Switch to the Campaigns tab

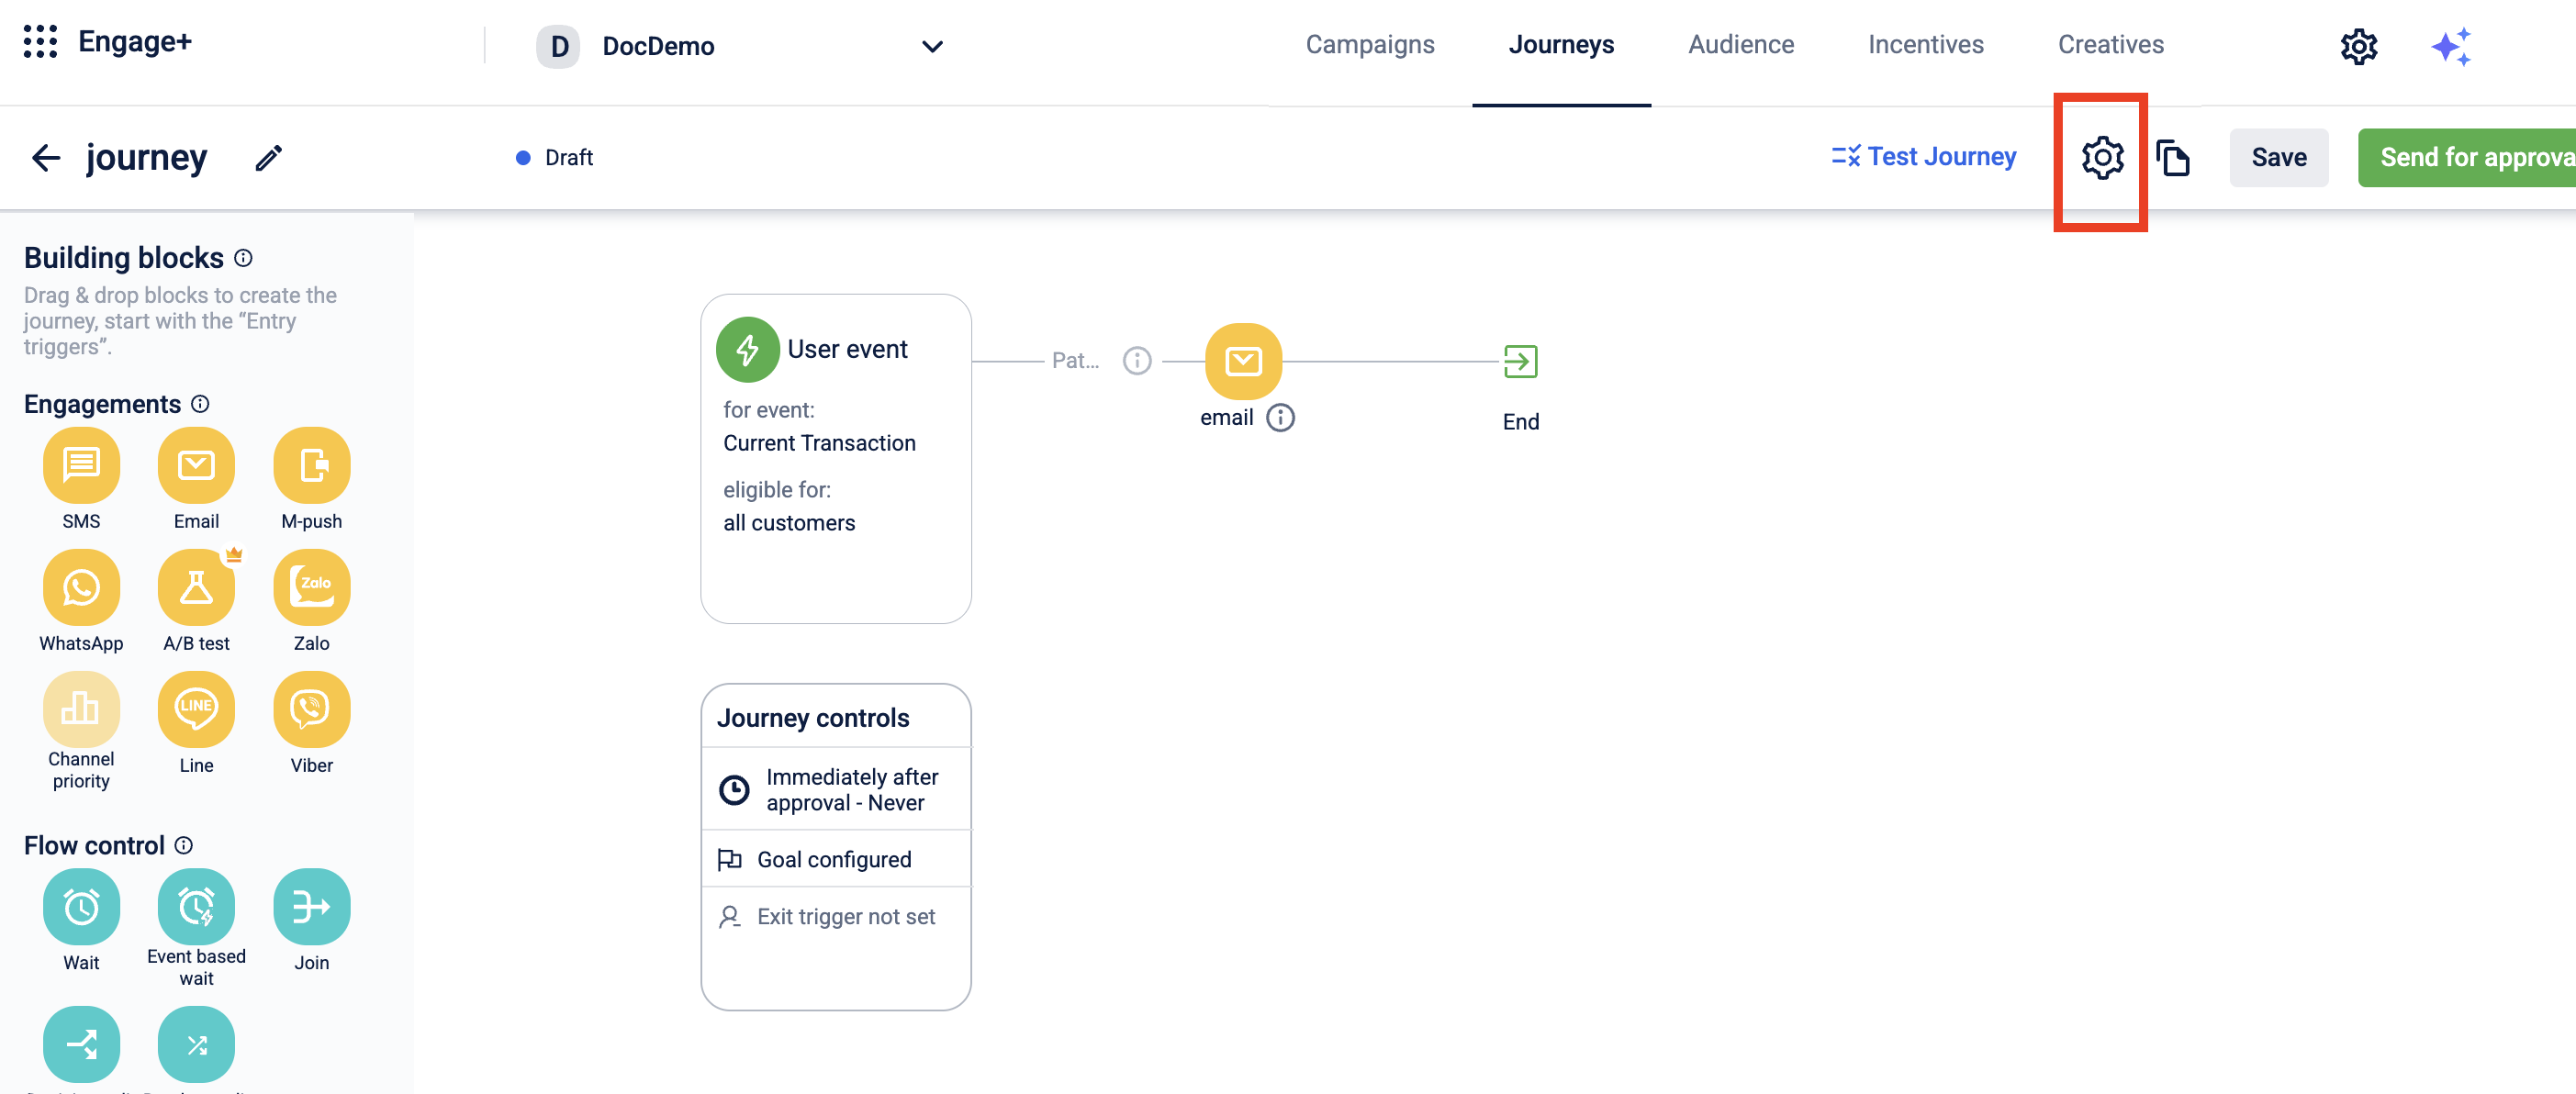(1369, 45)
